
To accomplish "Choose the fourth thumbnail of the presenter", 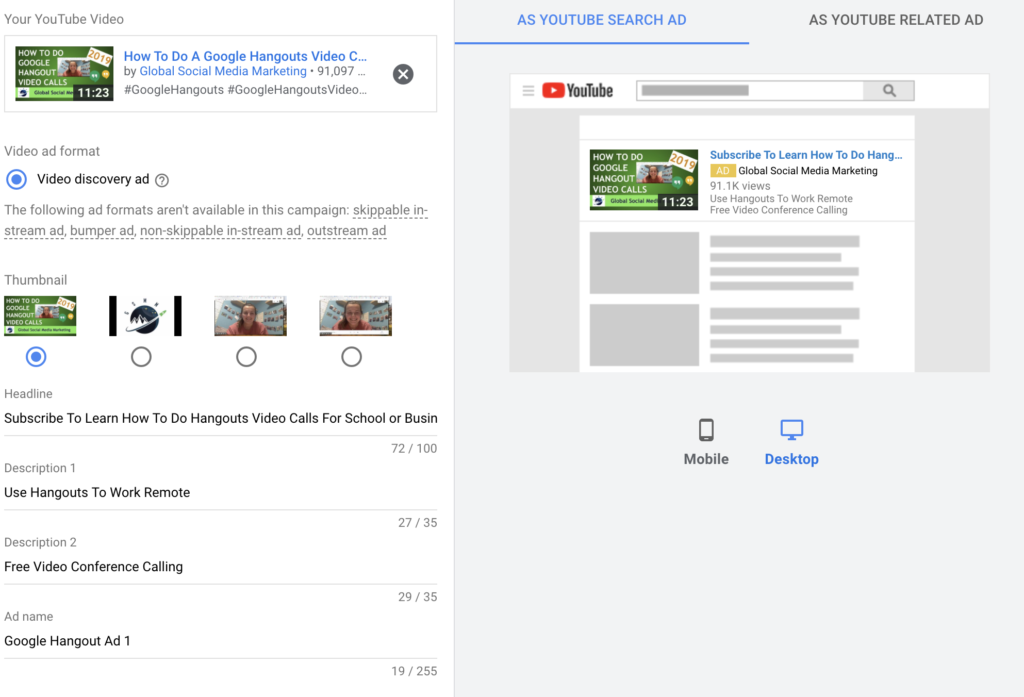I will 355,316.
